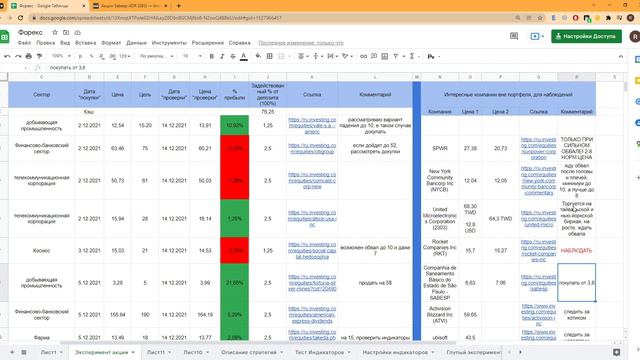View the cloud save status
The image size is (640, 360).
[x=78, y=32]
